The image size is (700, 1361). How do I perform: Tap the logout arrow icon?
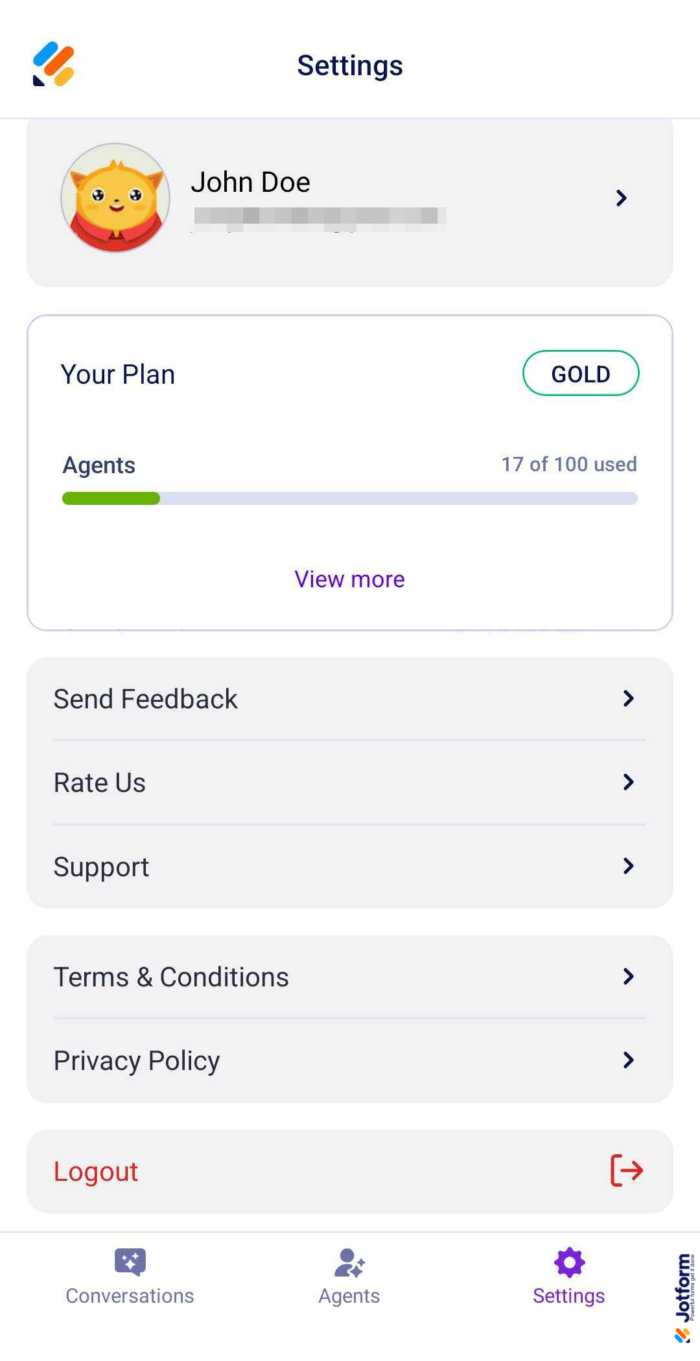[x=626, y=1171]
